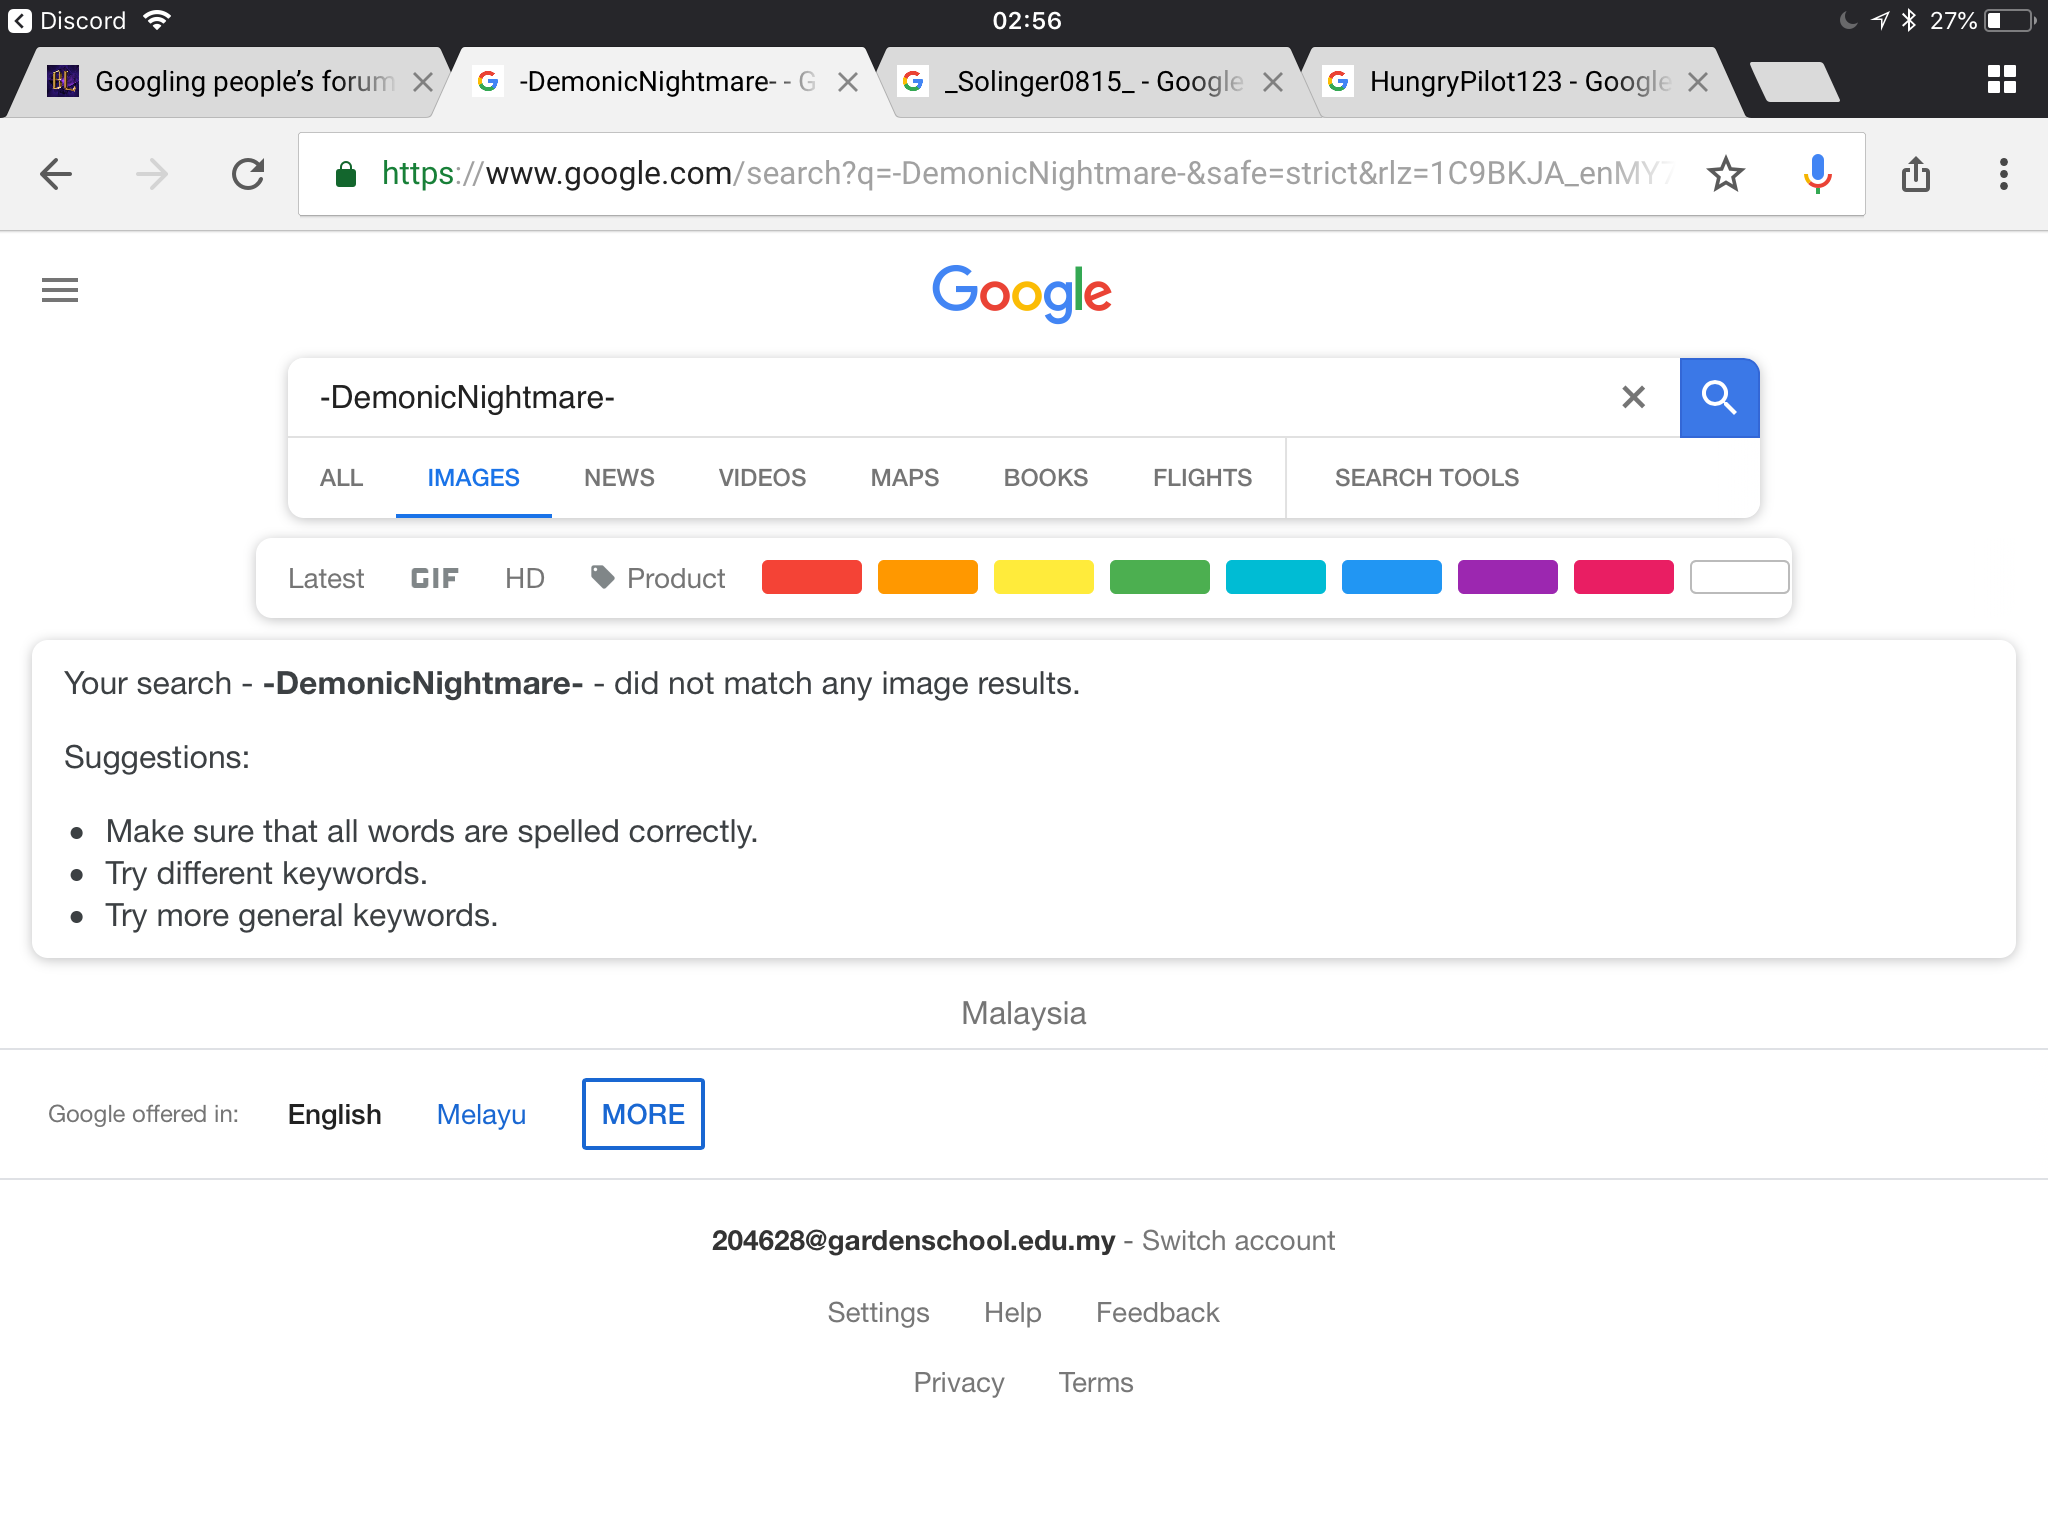
Task: Select the VIDEOS search tab
Action: coord(762,478)
